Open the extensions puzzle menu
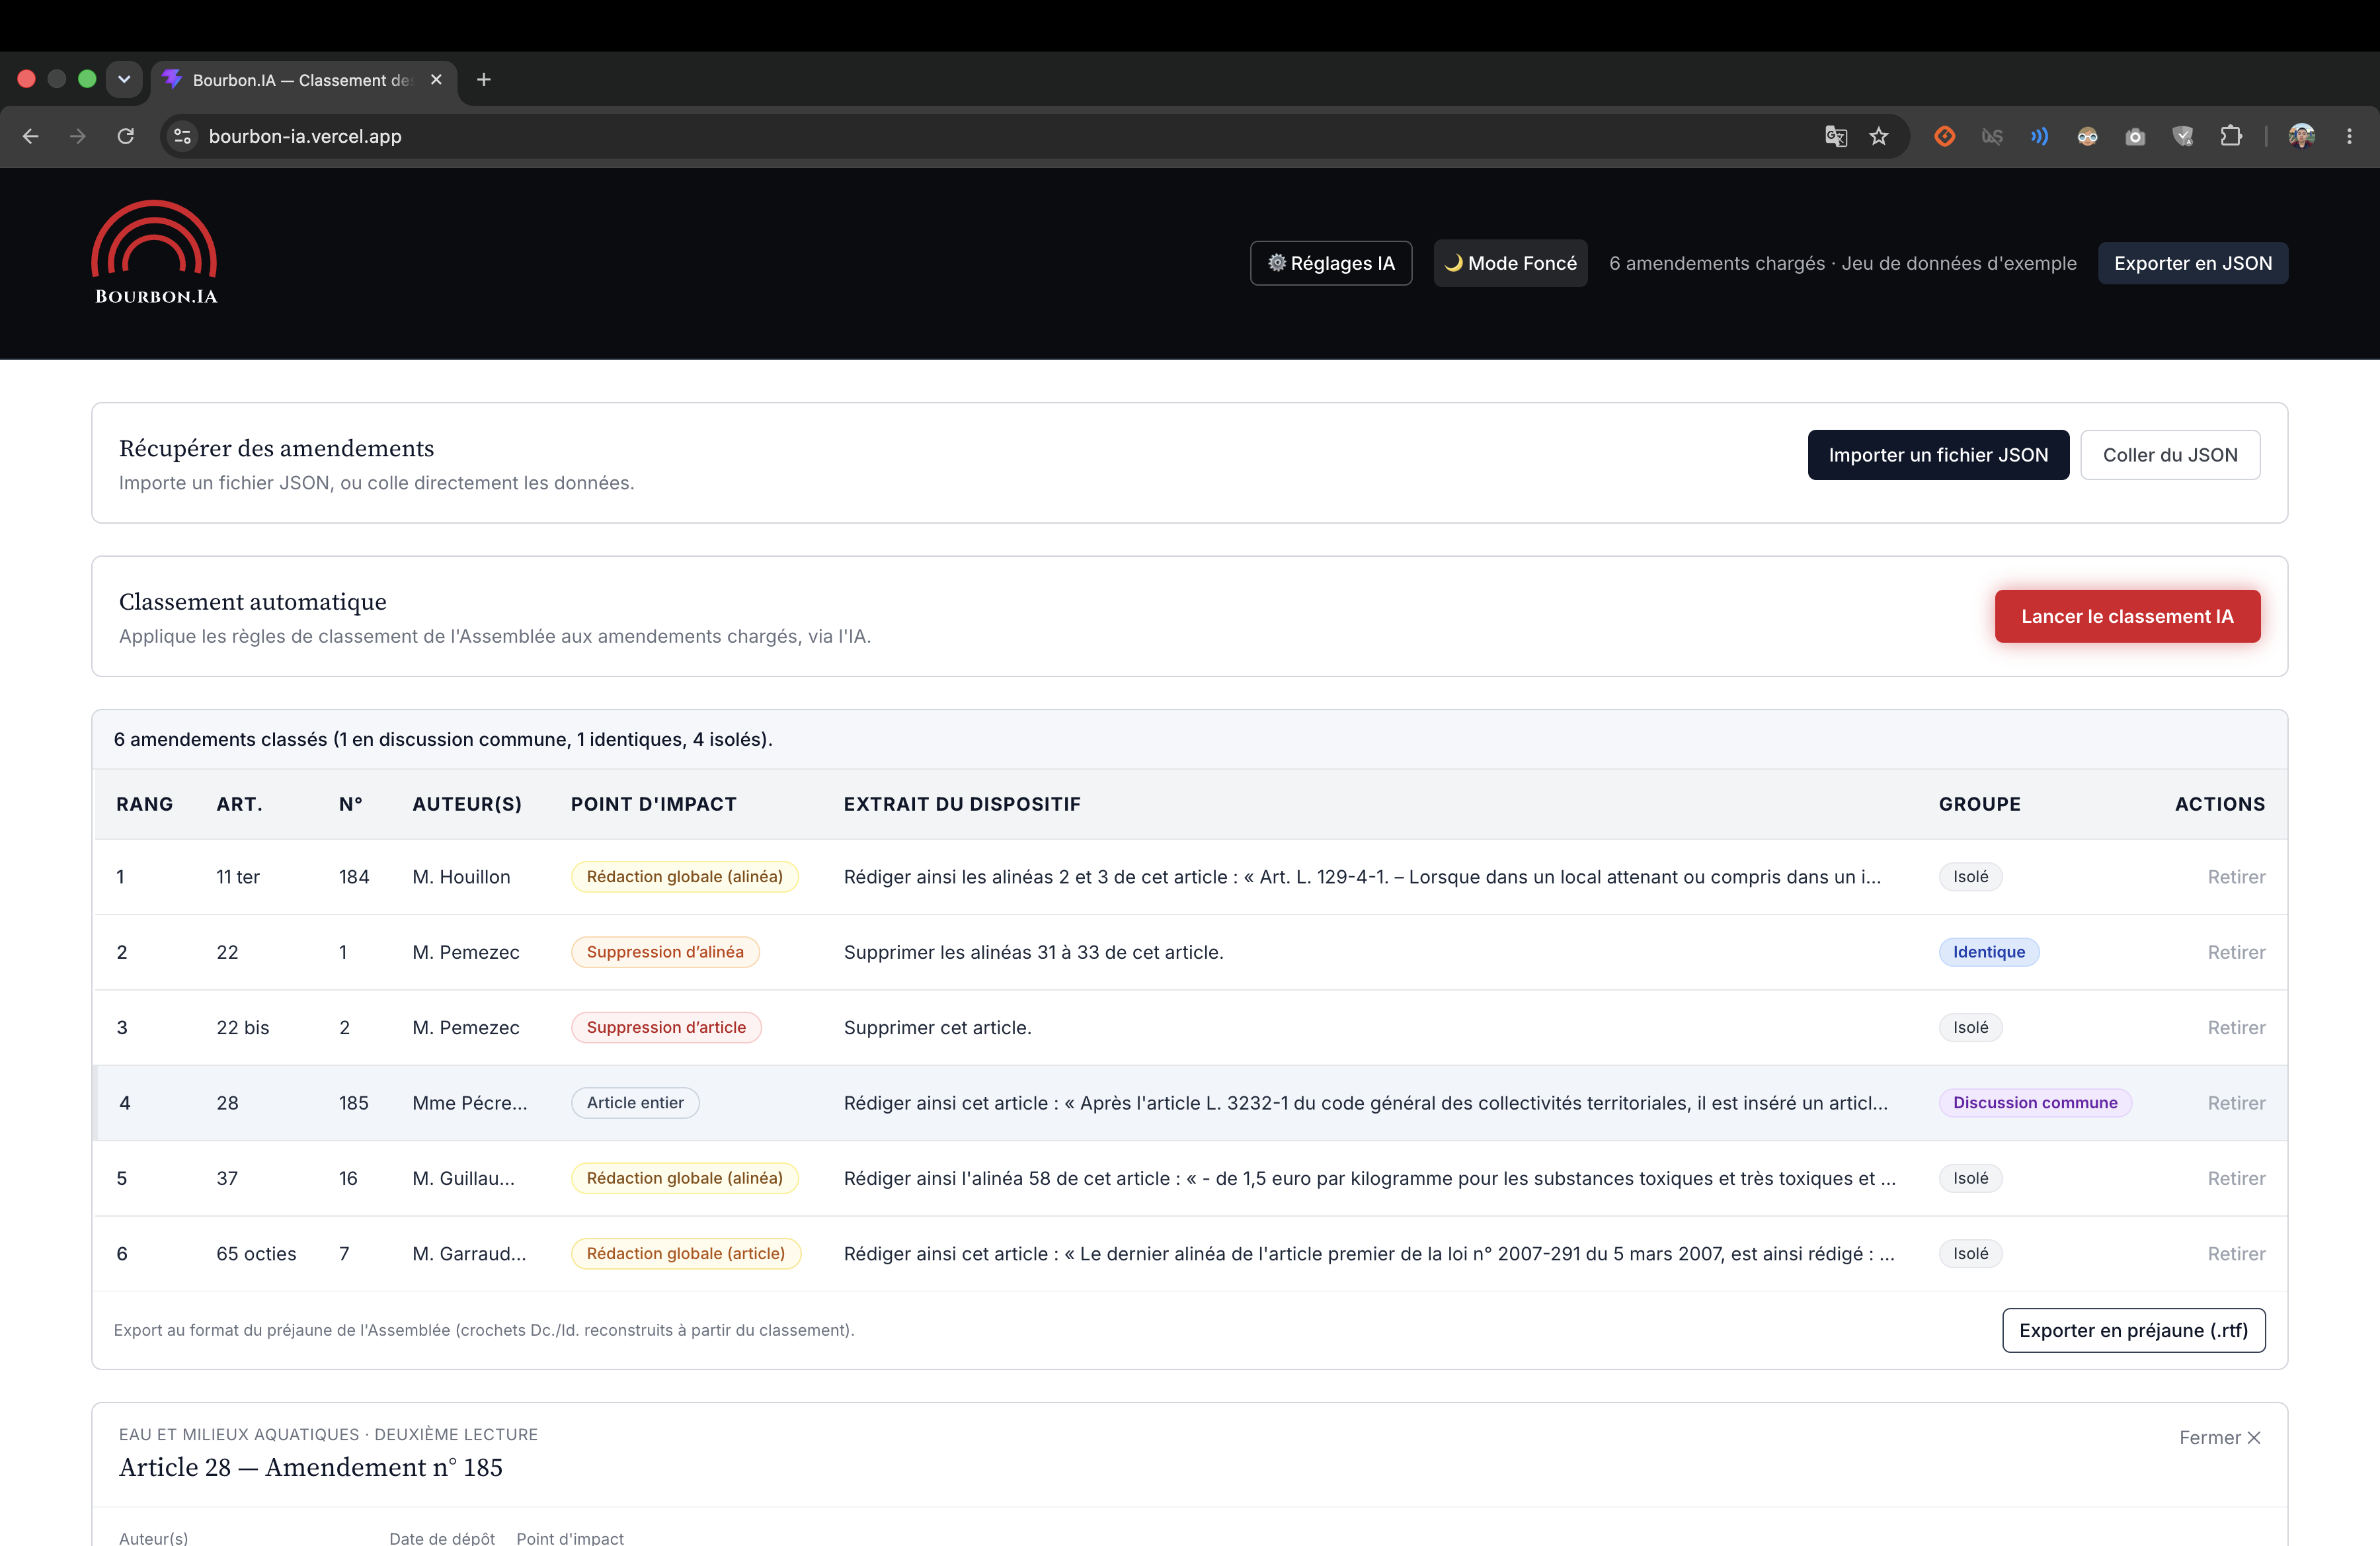This screenshot has width=2380, height=1546. [2231, 136]
